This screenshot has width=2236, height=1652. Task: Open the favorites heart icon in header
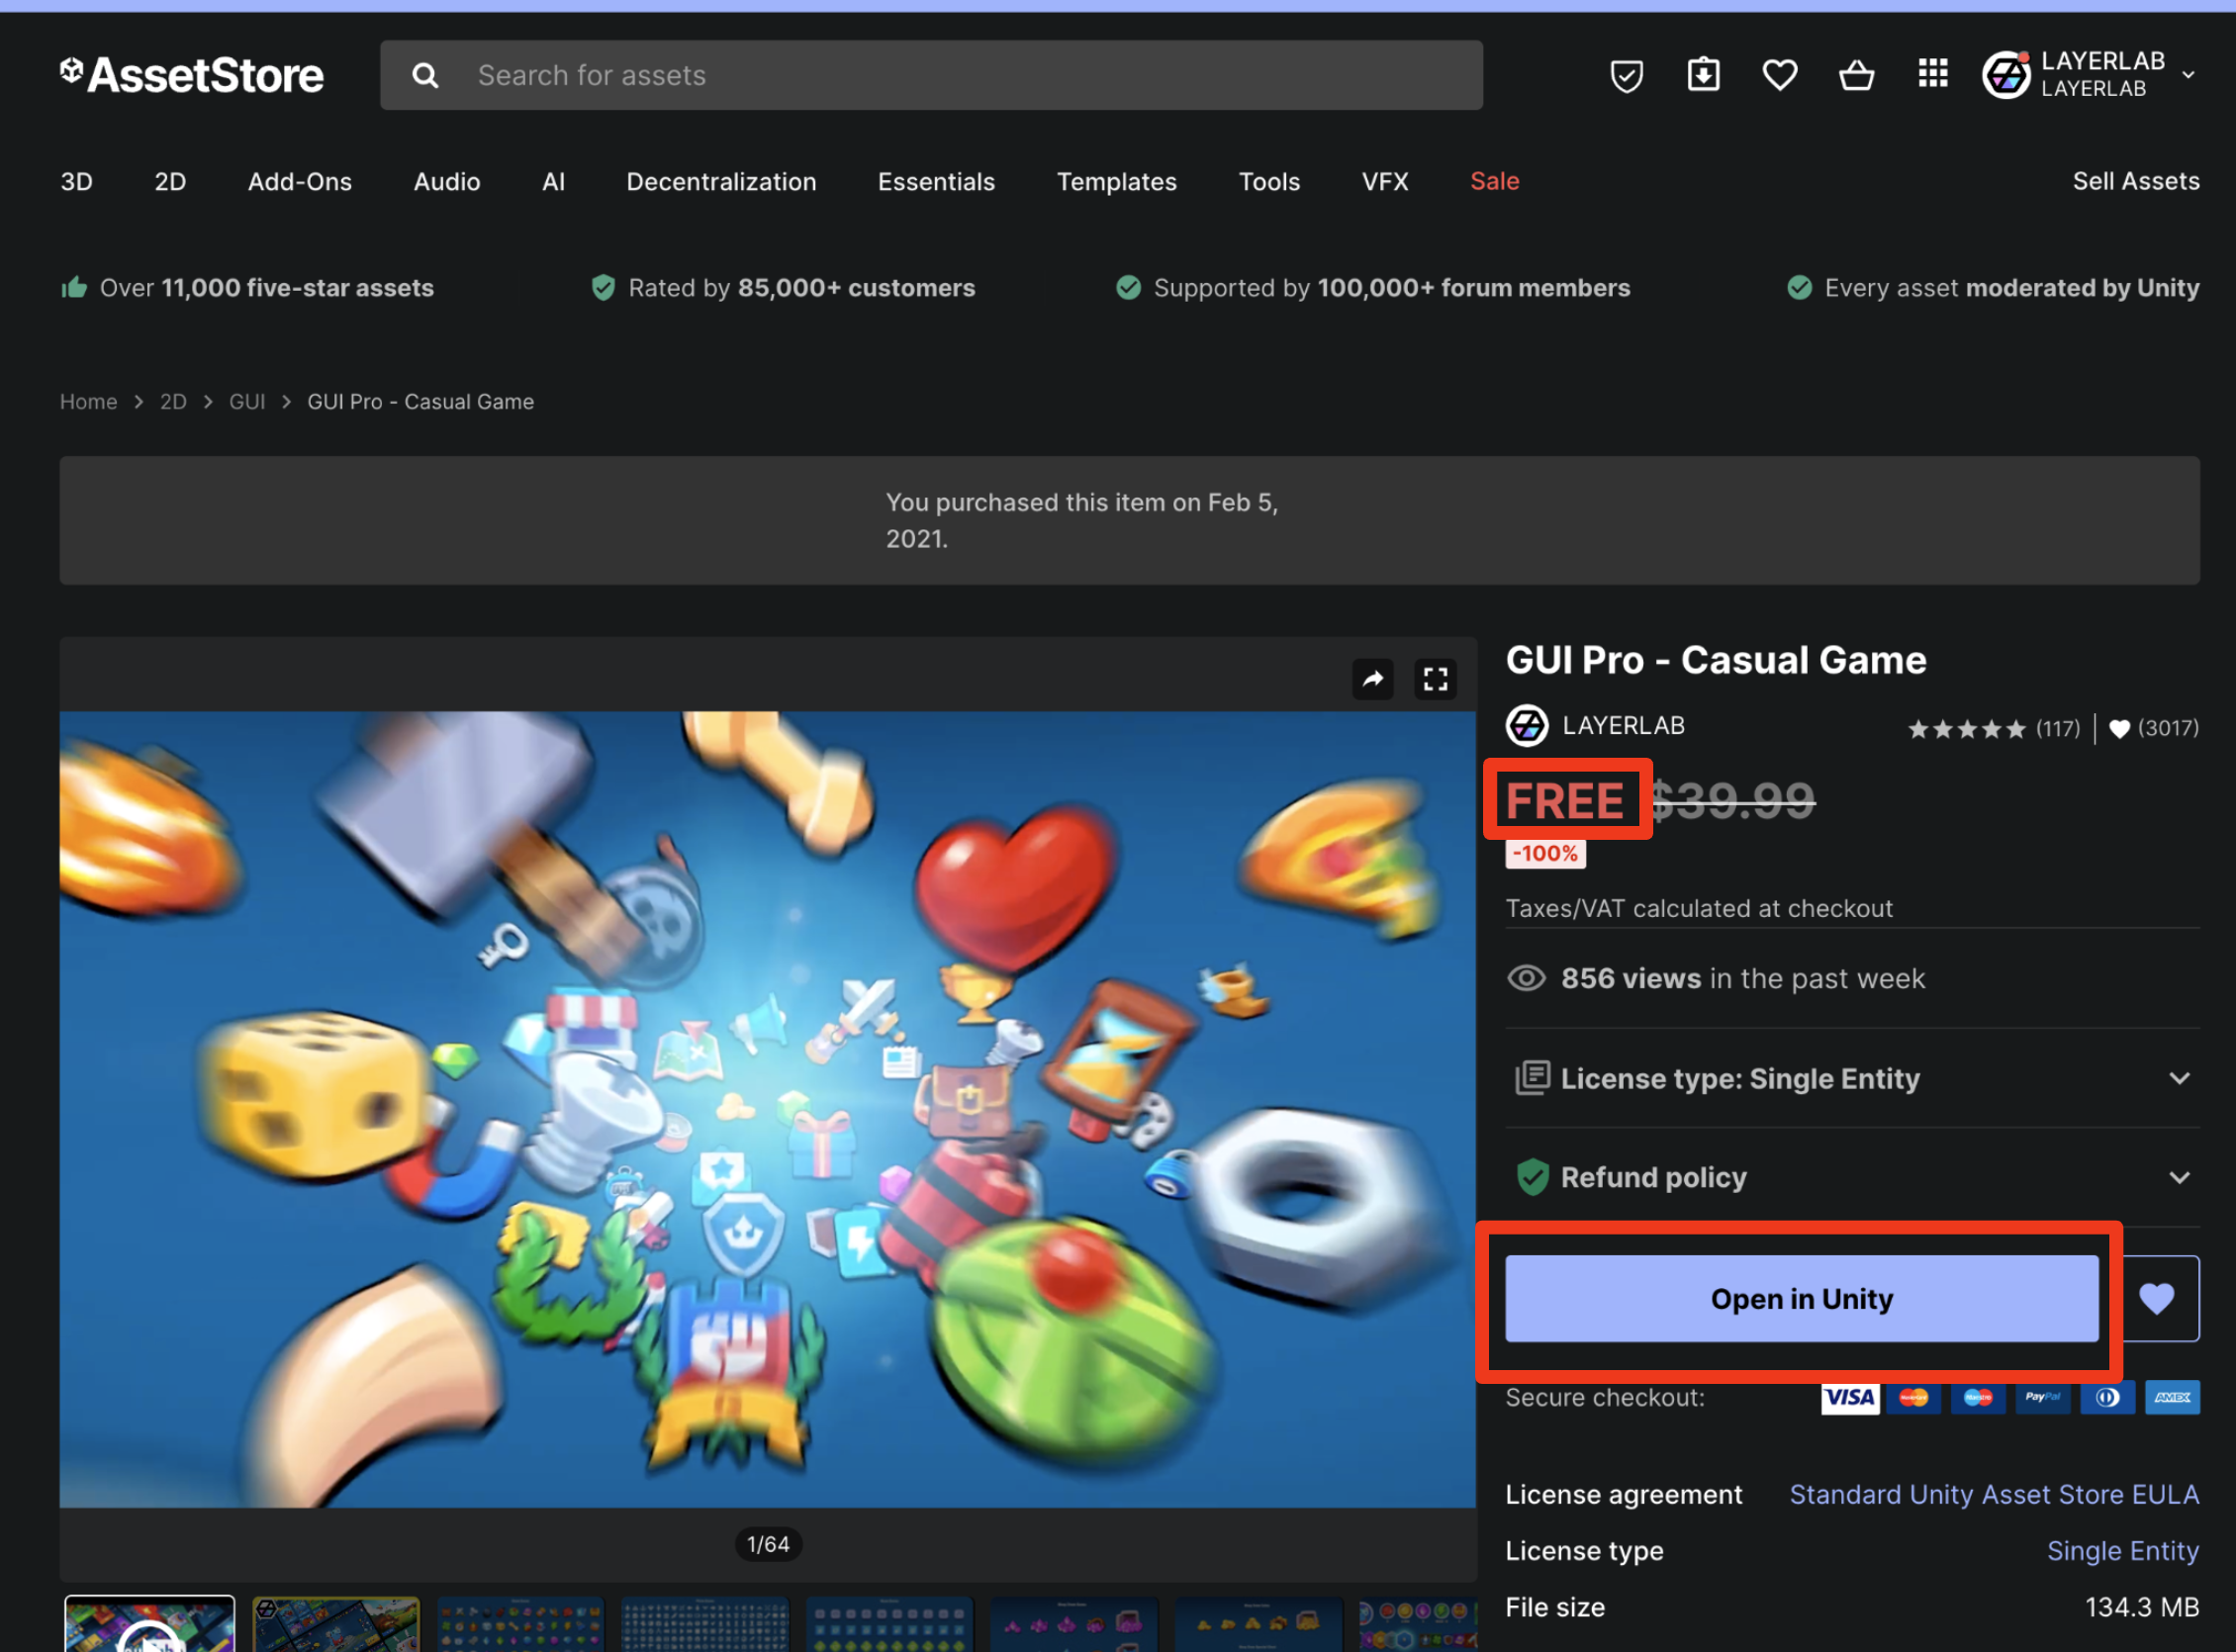pyautogui.click(x=1779, y=75)
